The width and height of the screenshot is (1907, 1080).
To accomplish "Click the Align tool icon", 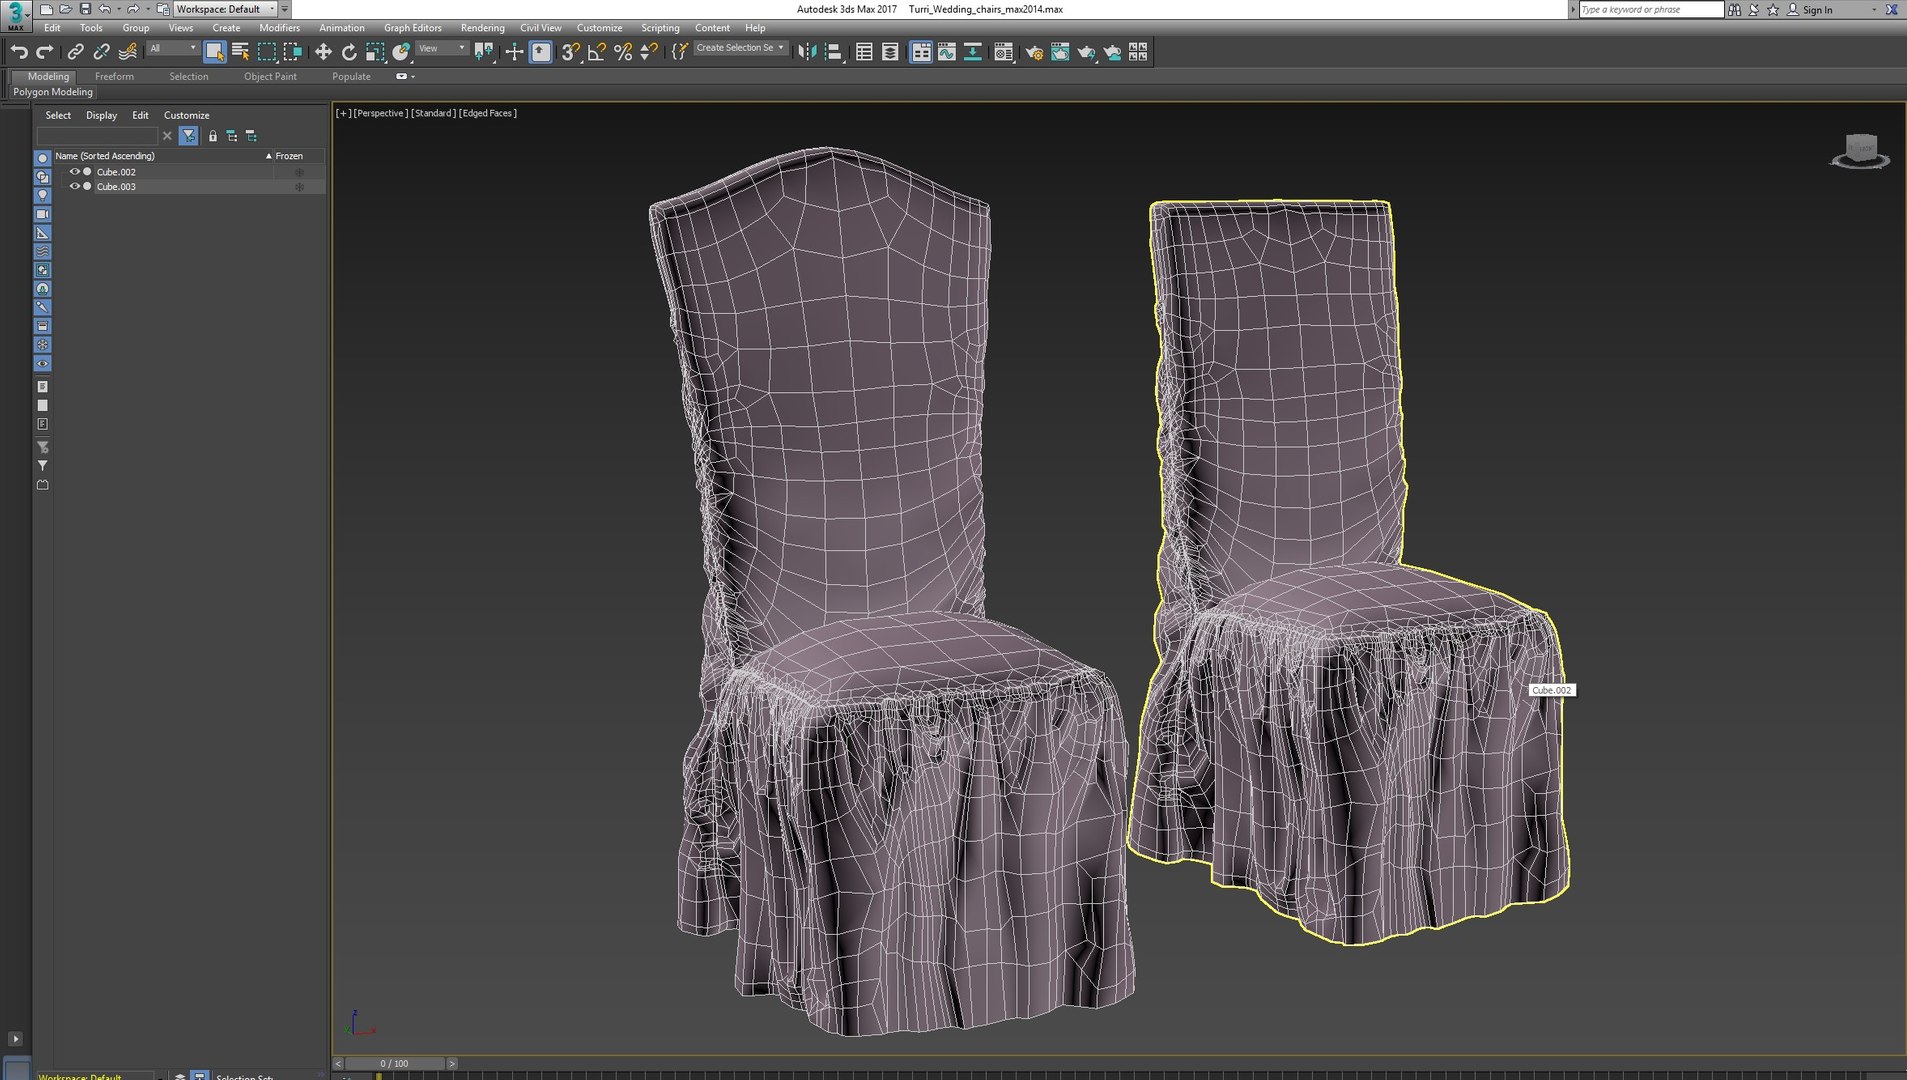I will coord(833,52).
